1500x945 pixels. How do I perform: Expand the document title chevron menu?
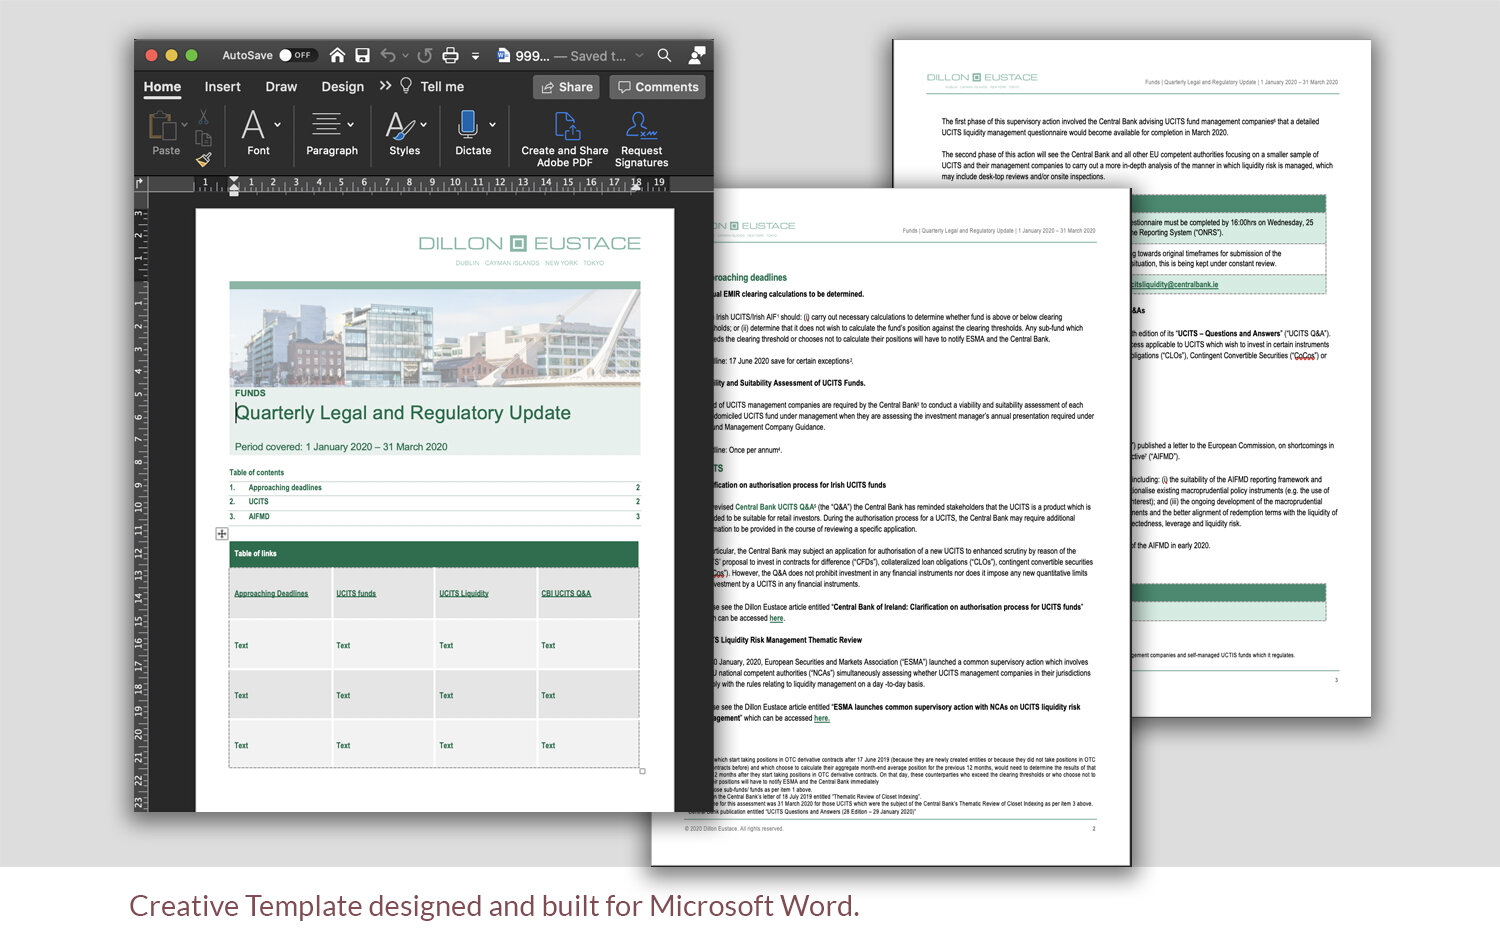coord(639,56)
